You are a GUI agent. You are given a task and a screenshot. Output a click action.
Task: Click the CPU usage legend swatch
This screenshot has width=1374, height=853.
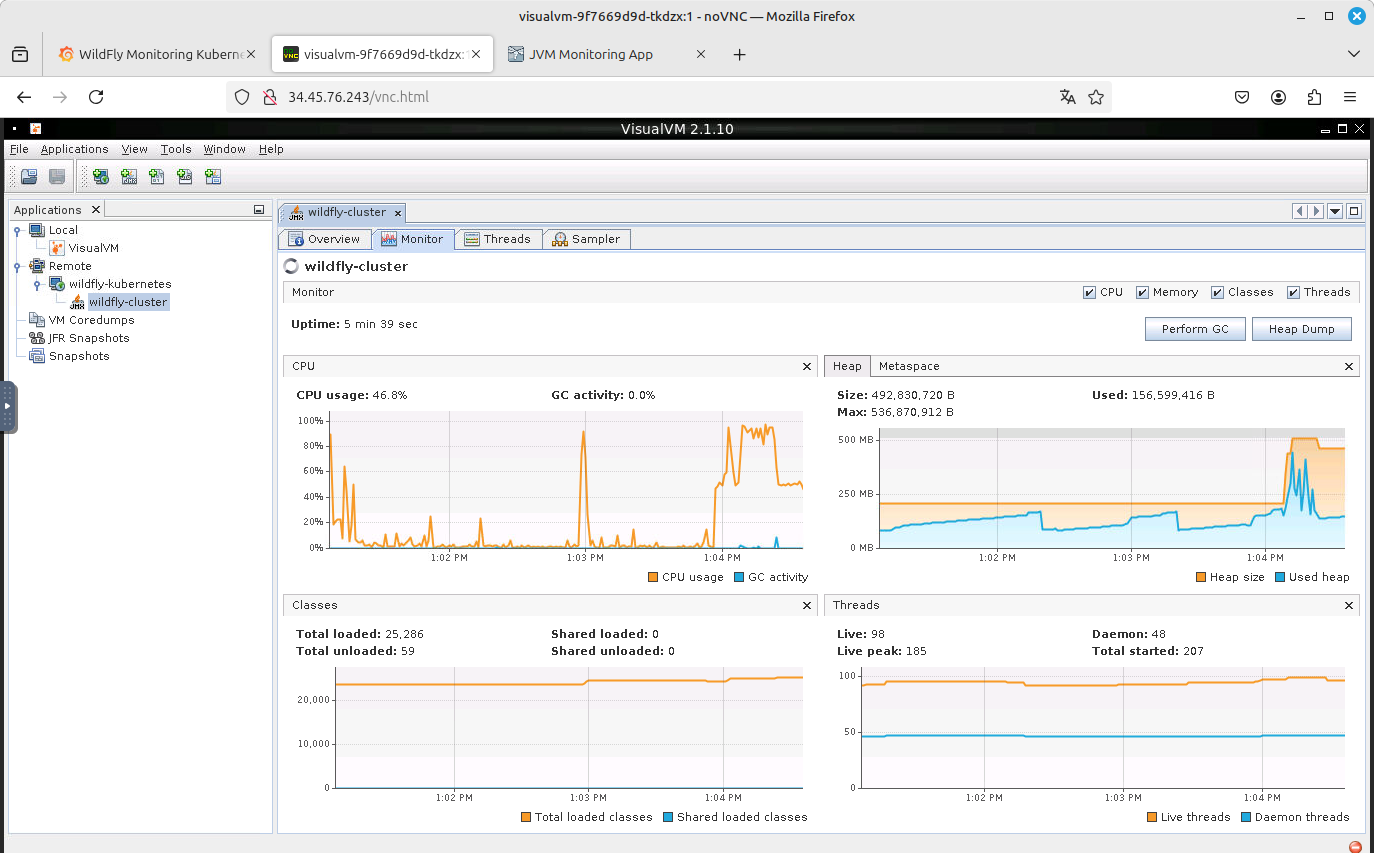click(x=653, y=577)
